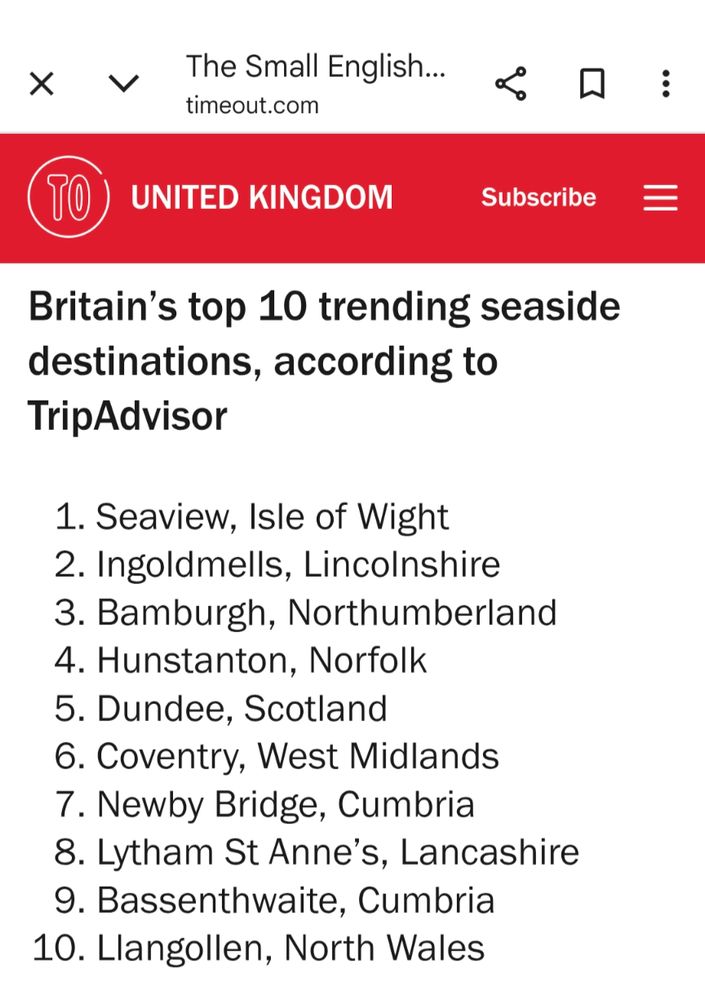
Task: Click 'Seaview, Isle of Wight' entry
Action: [272, 516]
